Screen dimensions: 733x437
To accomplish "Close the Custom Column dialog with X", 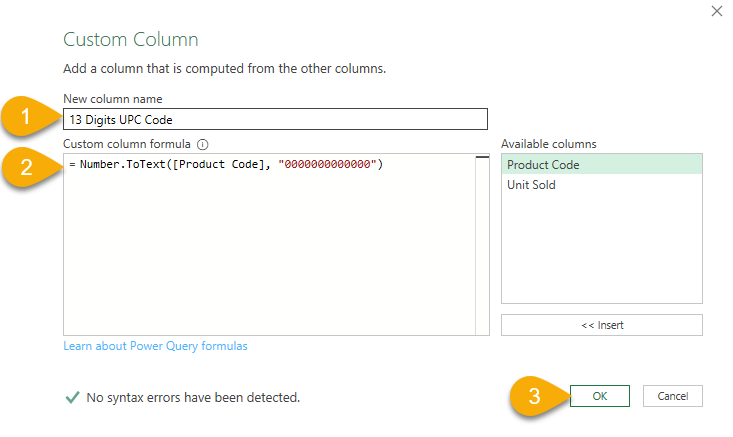I will tap(715, 11).
